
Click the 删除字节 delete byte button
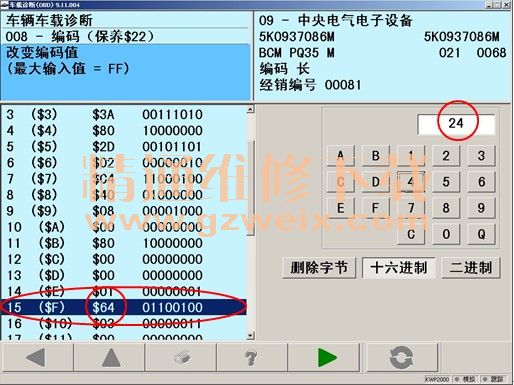(x=319, y=268)
